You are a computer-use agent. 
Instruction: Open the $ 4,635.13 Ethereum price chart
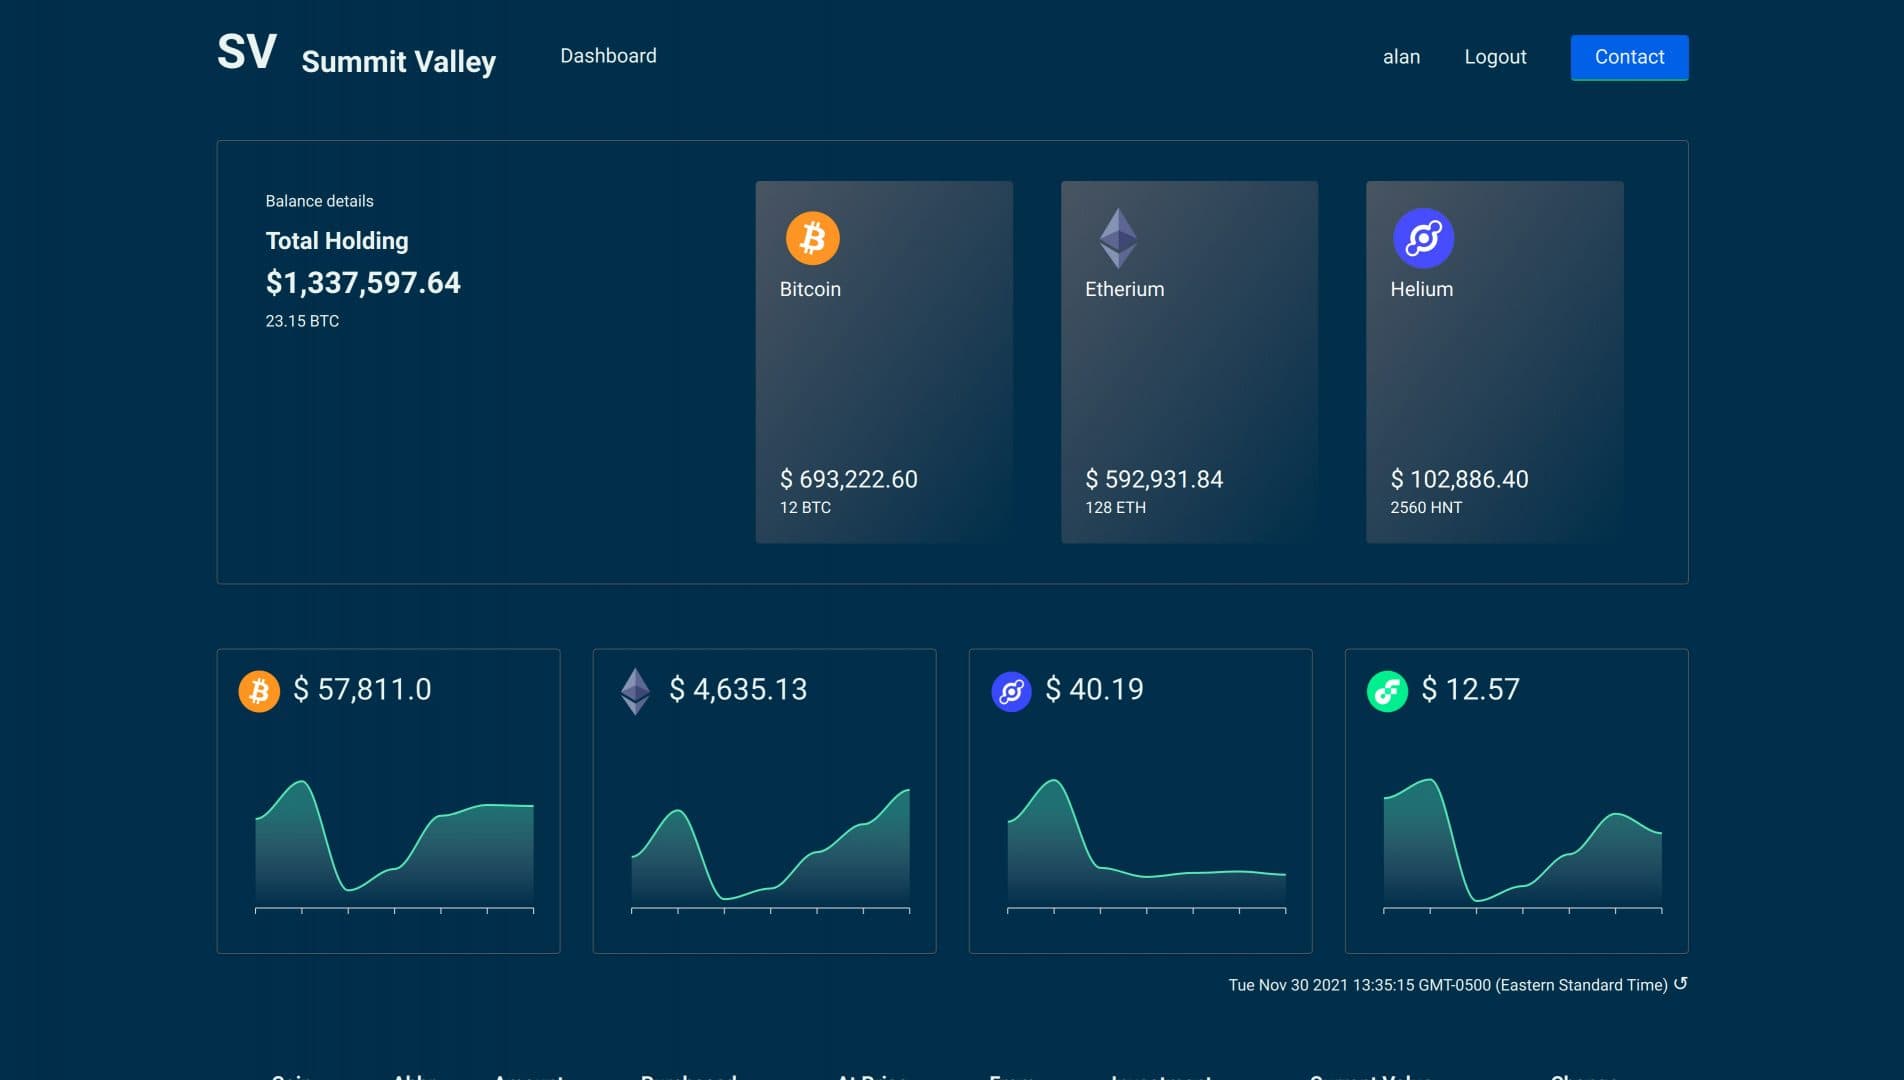point(770,850)
